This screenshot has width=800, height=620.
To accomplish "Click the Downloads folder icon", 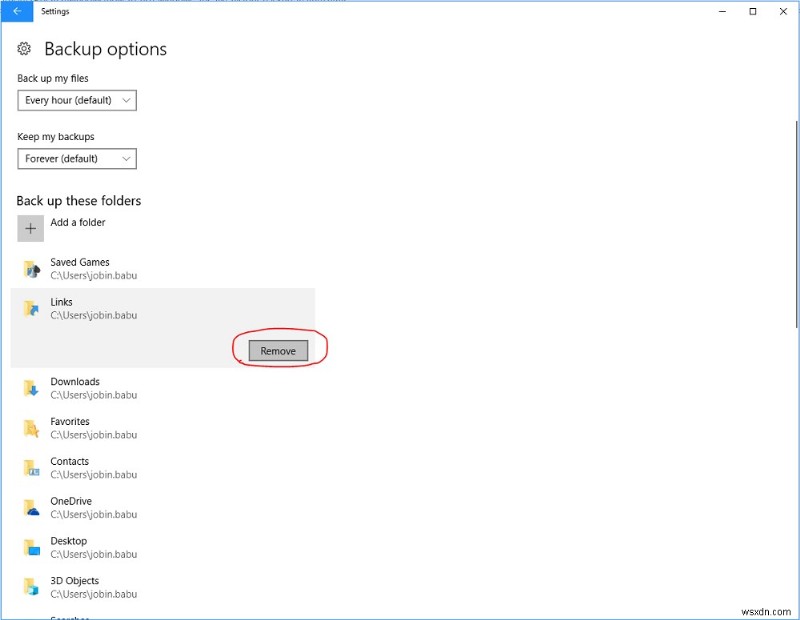I will [31, 388].
